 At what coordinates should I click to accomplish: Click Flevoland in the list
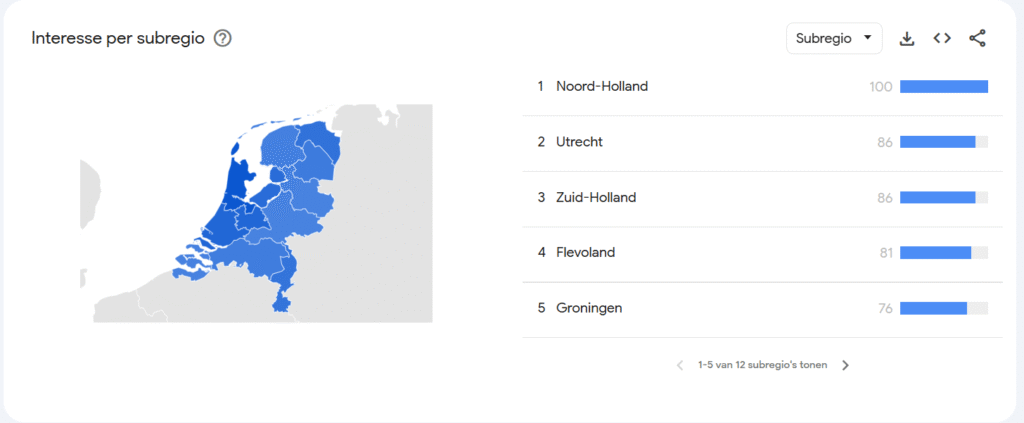click(585, 252)
